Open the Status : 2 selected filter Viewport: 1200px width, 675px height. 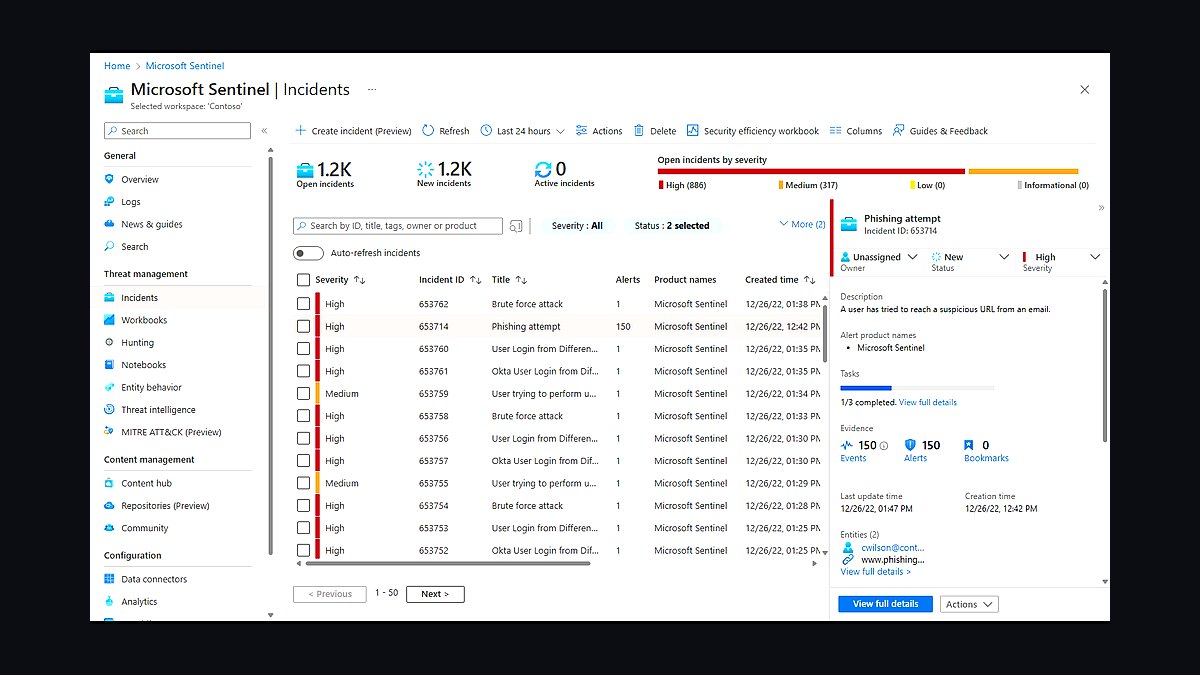tap(672, 226)
